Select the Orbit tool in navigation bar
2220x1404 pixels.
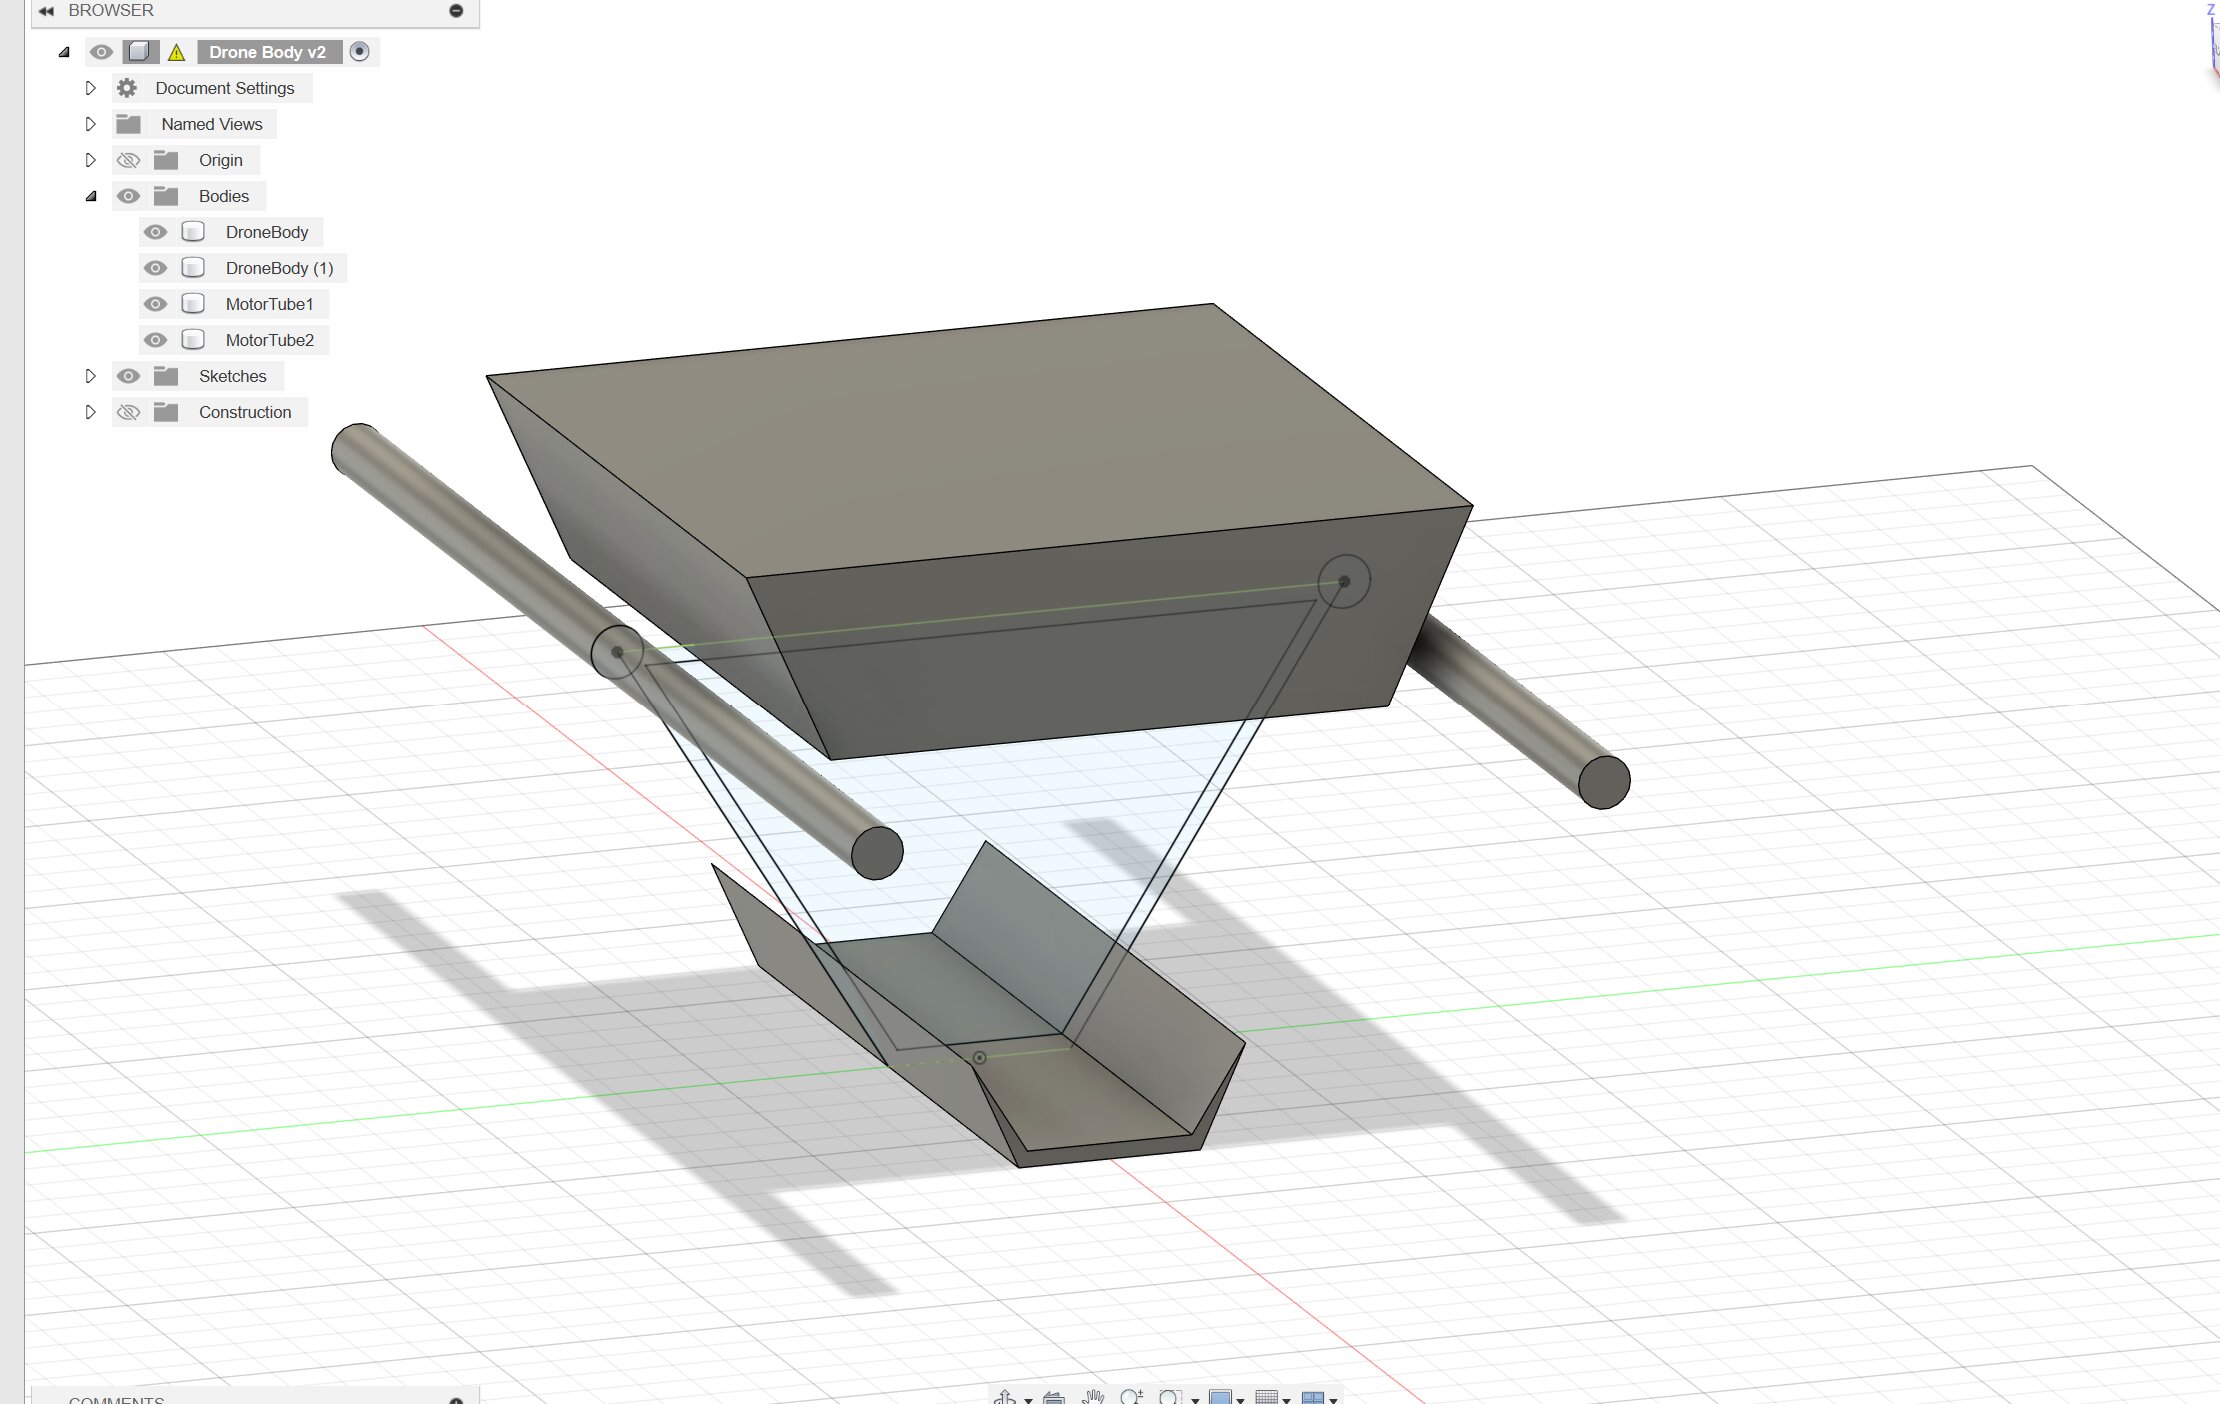tap(1005, 1397)
